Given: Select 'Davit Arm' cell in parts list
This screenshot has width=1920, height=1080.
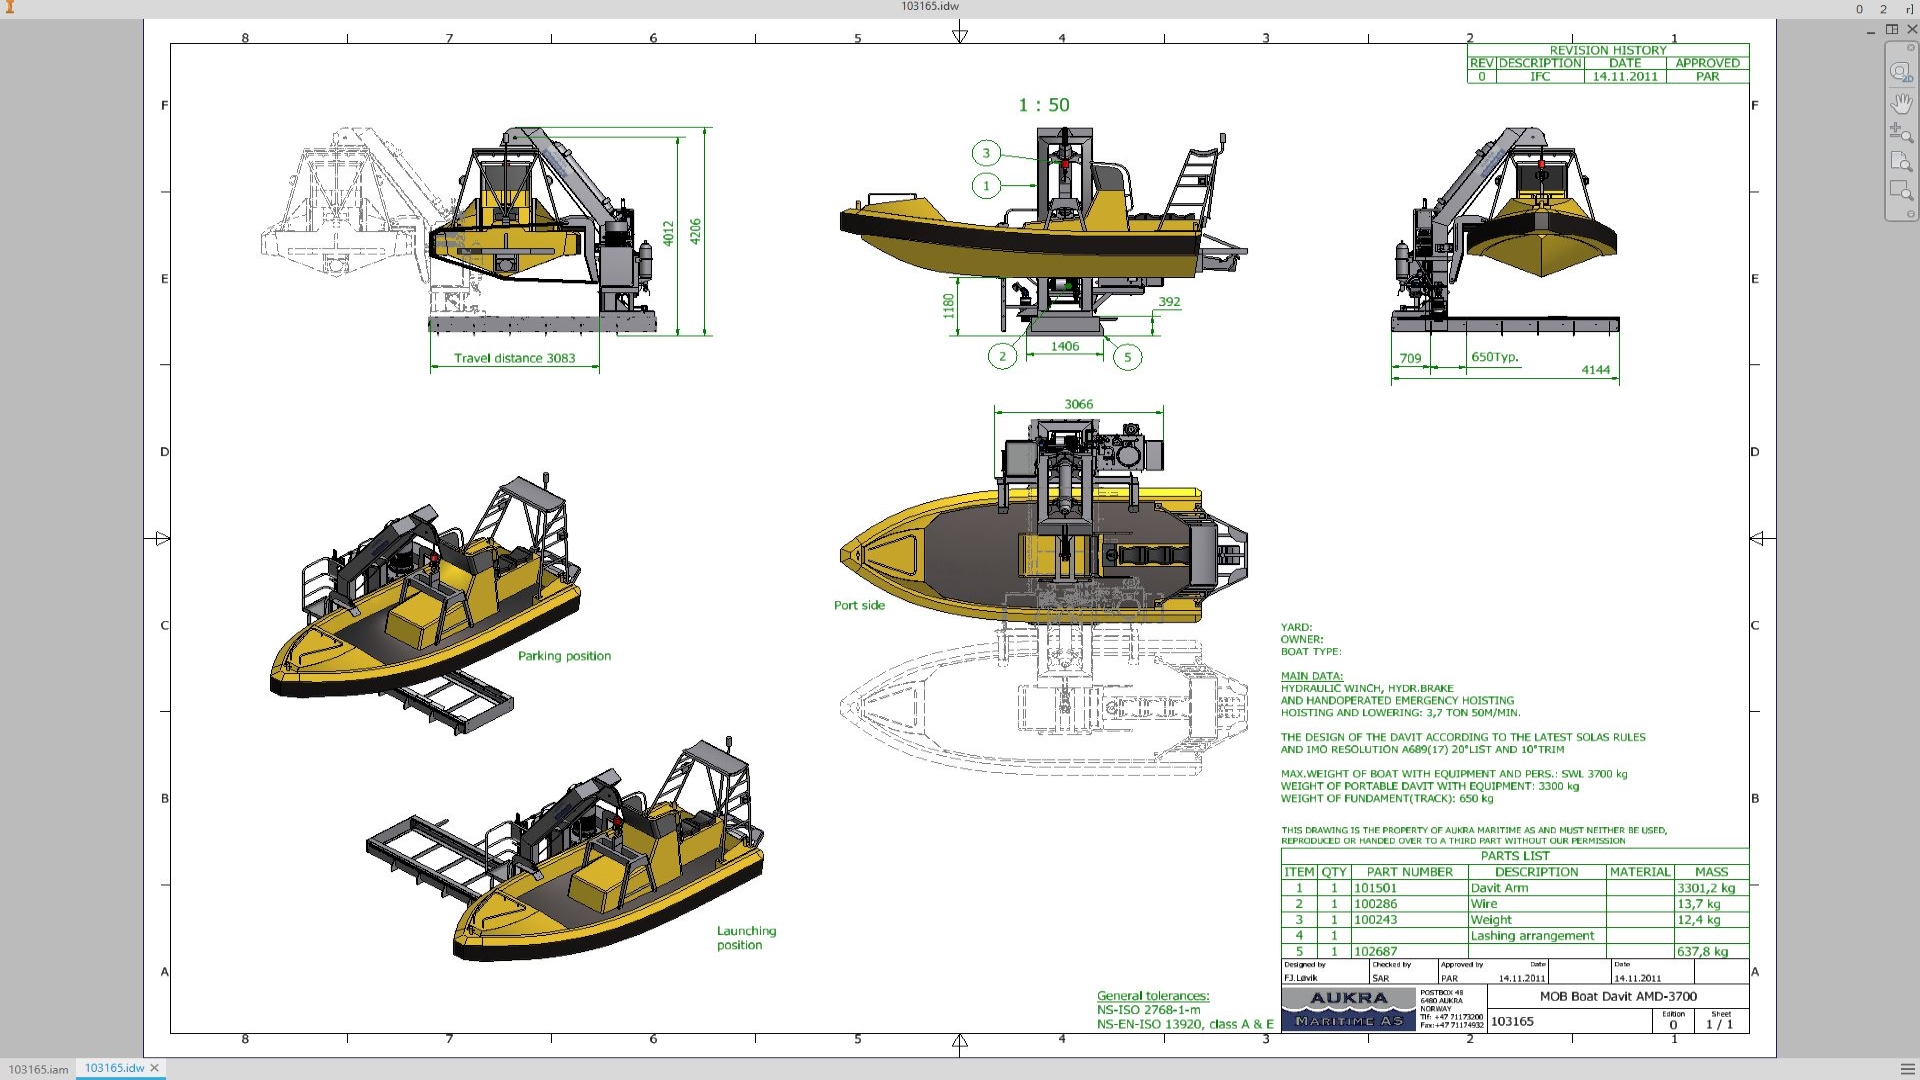Looking at the screenshot, I should pyautogui.click(x=1536, y=888).
